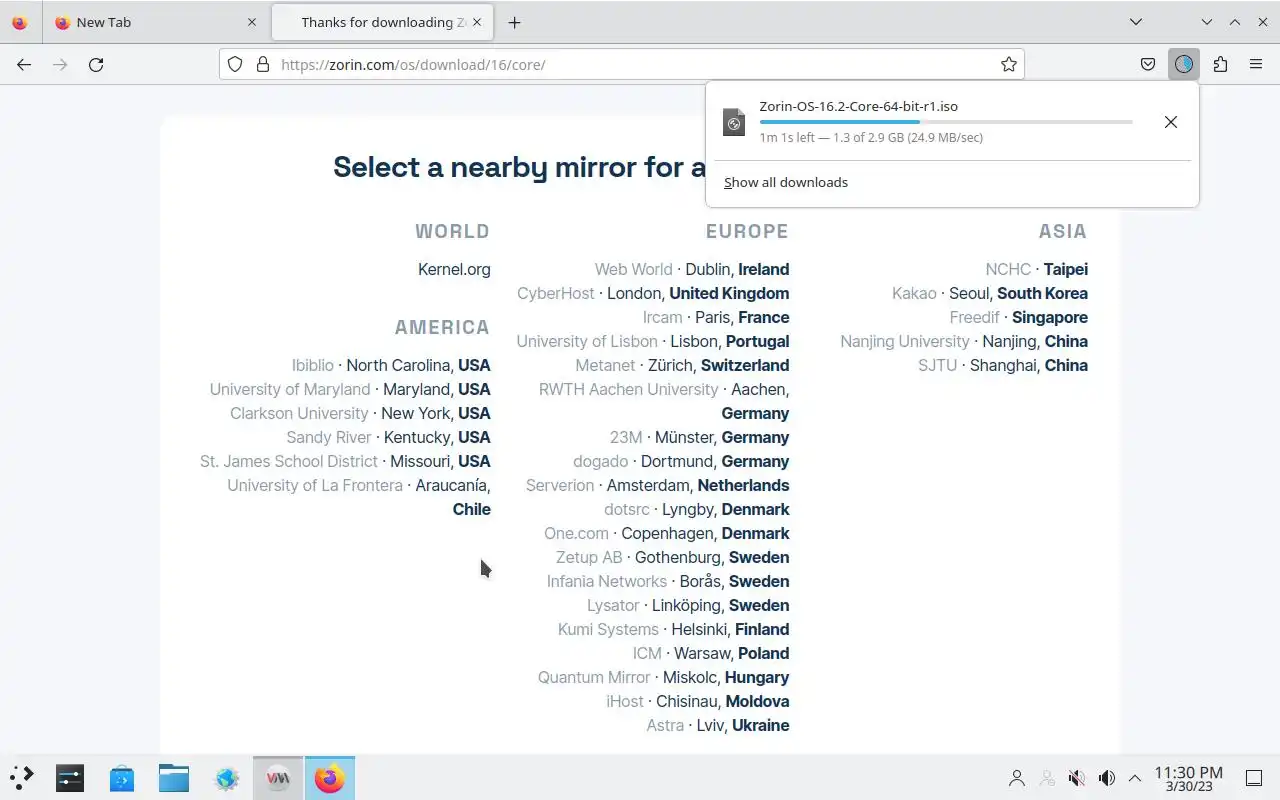Image resolution: width=1280 pixels, height=800 pixels.
Task: Open the application launcher in taskbar
Action: [21, 777]
